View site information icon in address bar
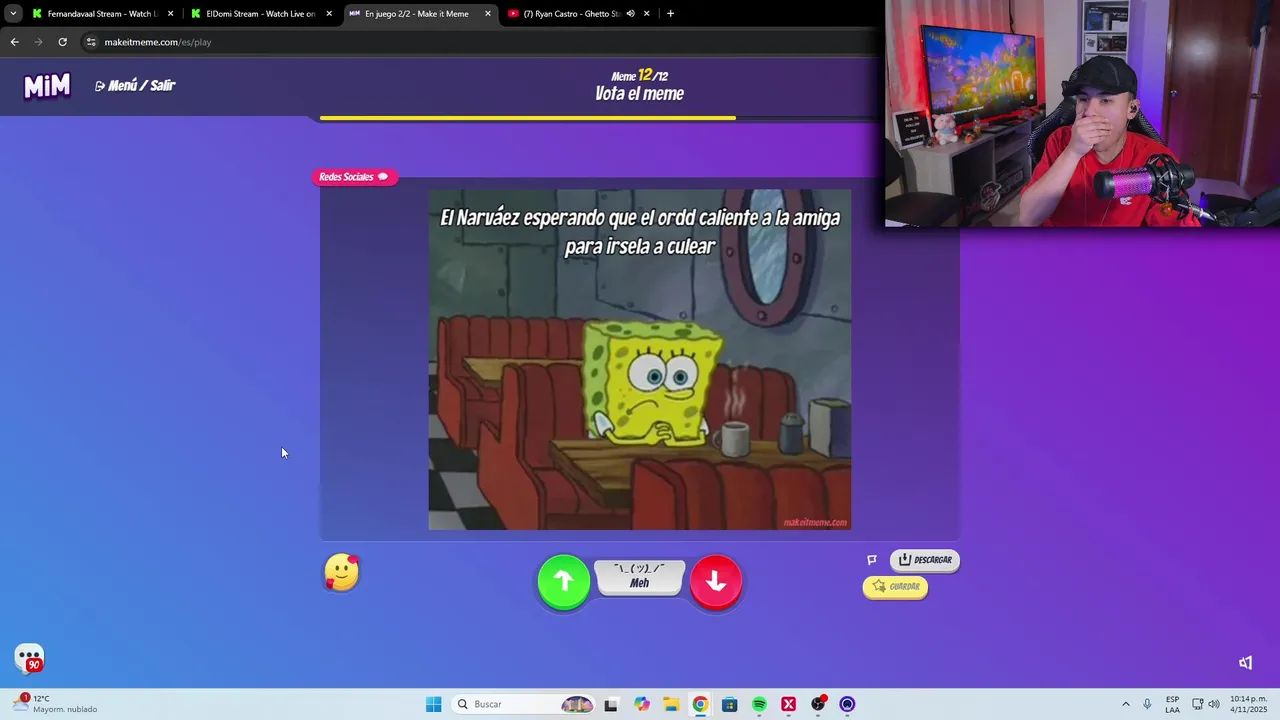1280x720 pixels. click(x=91, y=42)
